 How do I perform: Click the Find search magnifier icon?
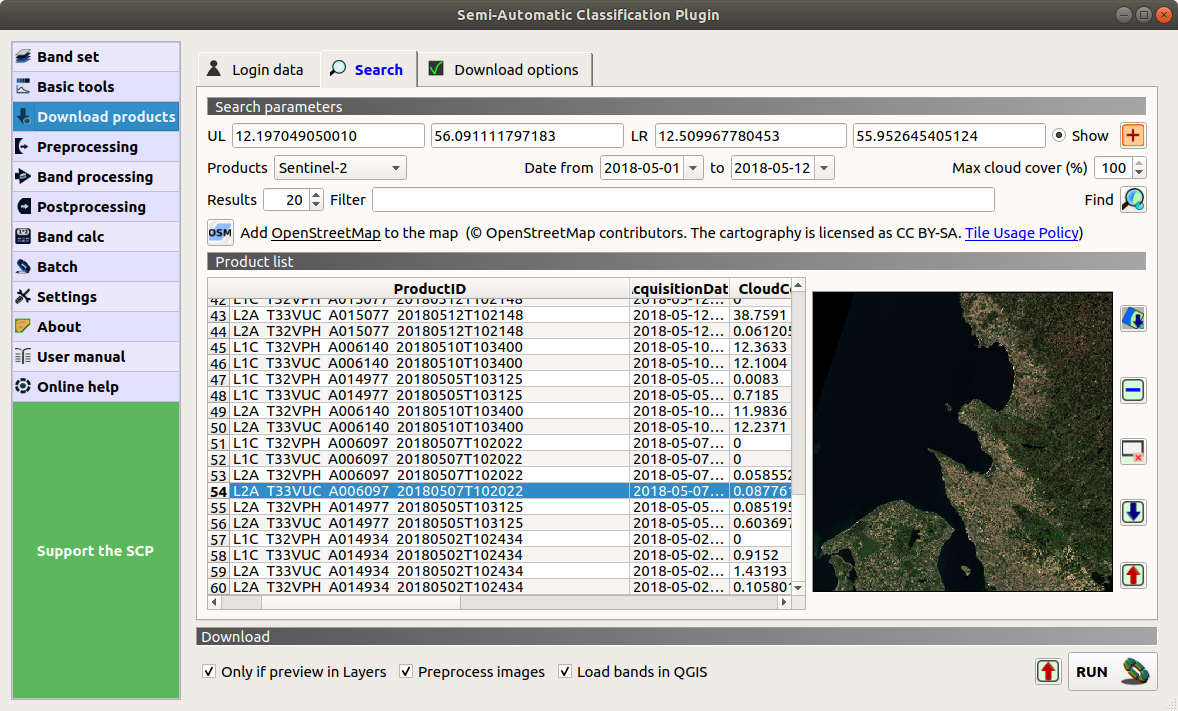pos(1132,200)
